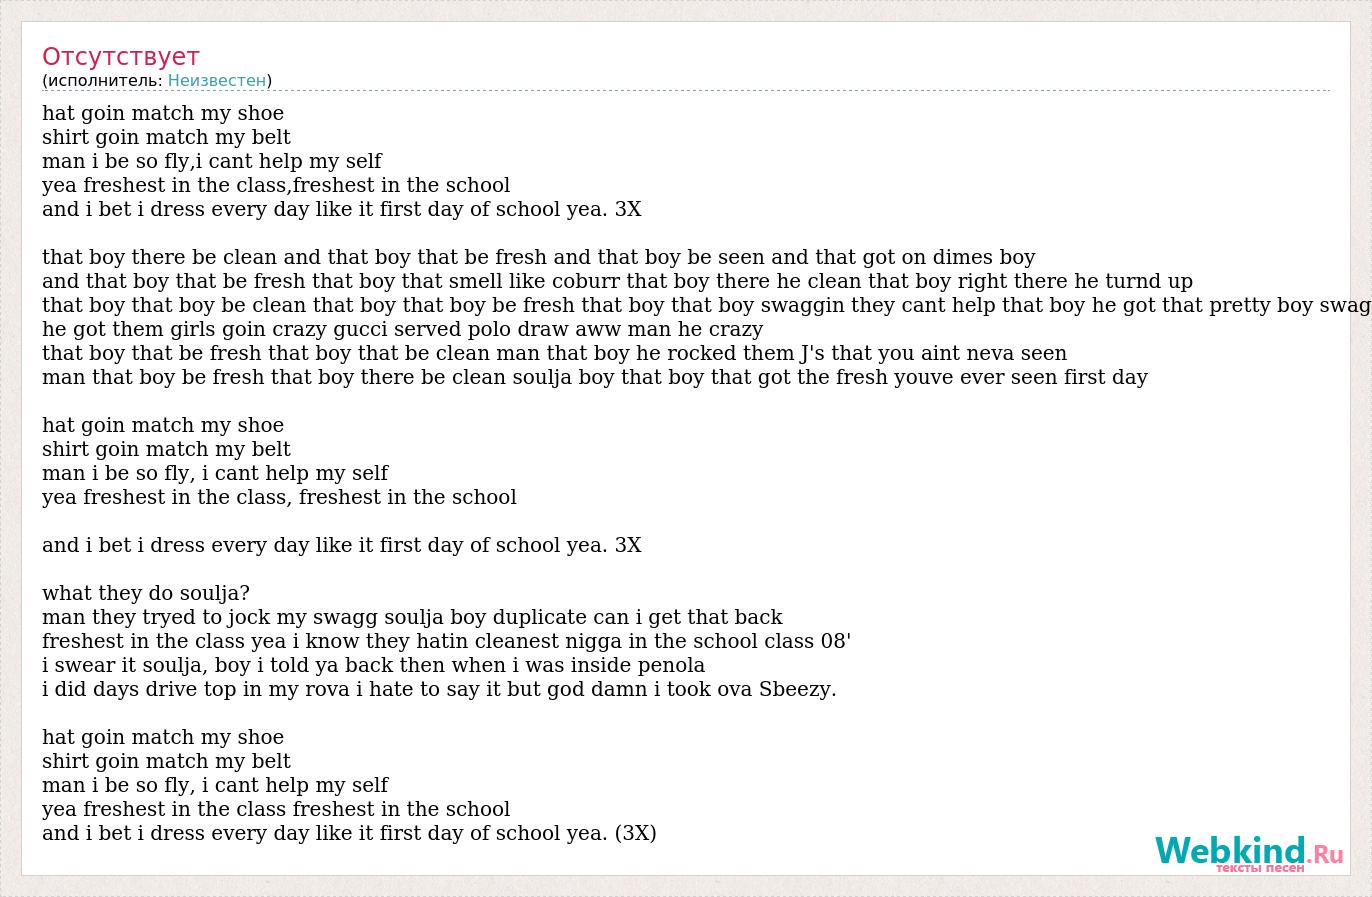
Task: Click the line 'and that boy that be fresh that boy that smell'
Action: pos(617,282)
